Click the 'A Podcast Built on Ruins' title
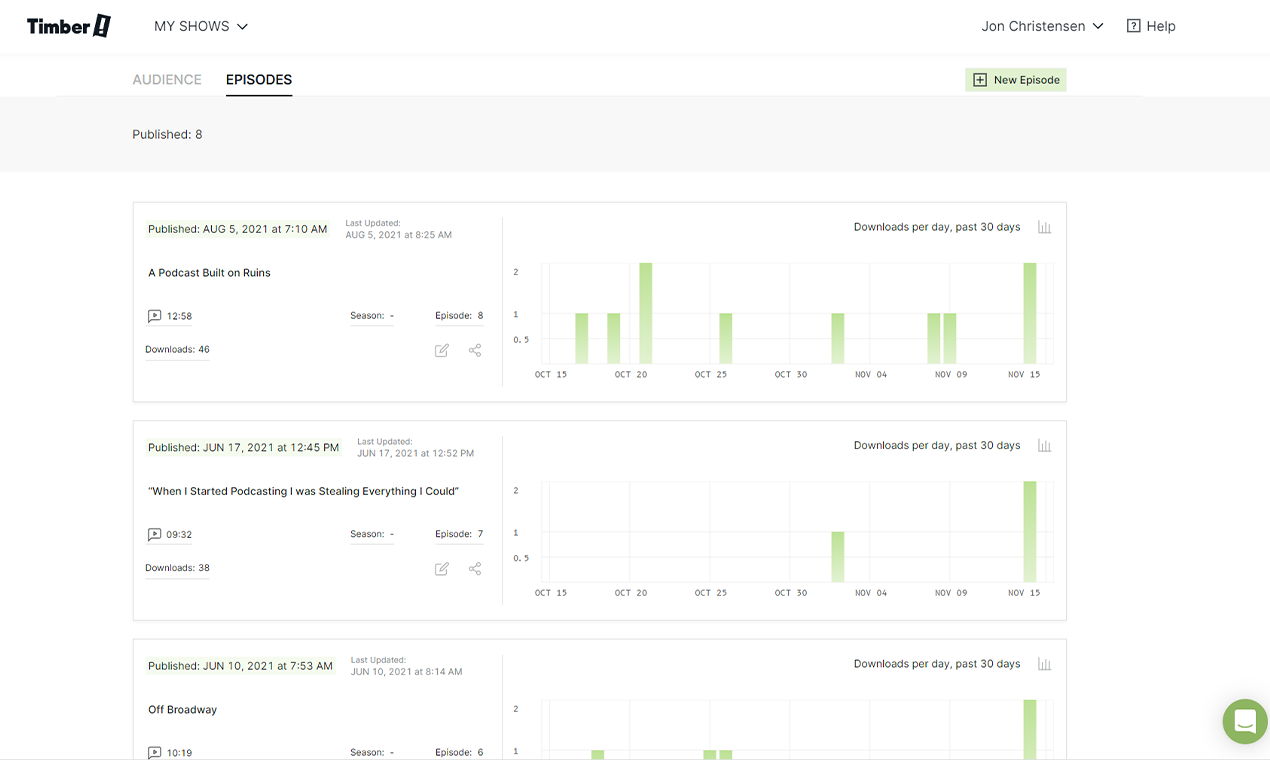Image resolution: width=1270 pixels, height=760 pixels. pos(209,273)
